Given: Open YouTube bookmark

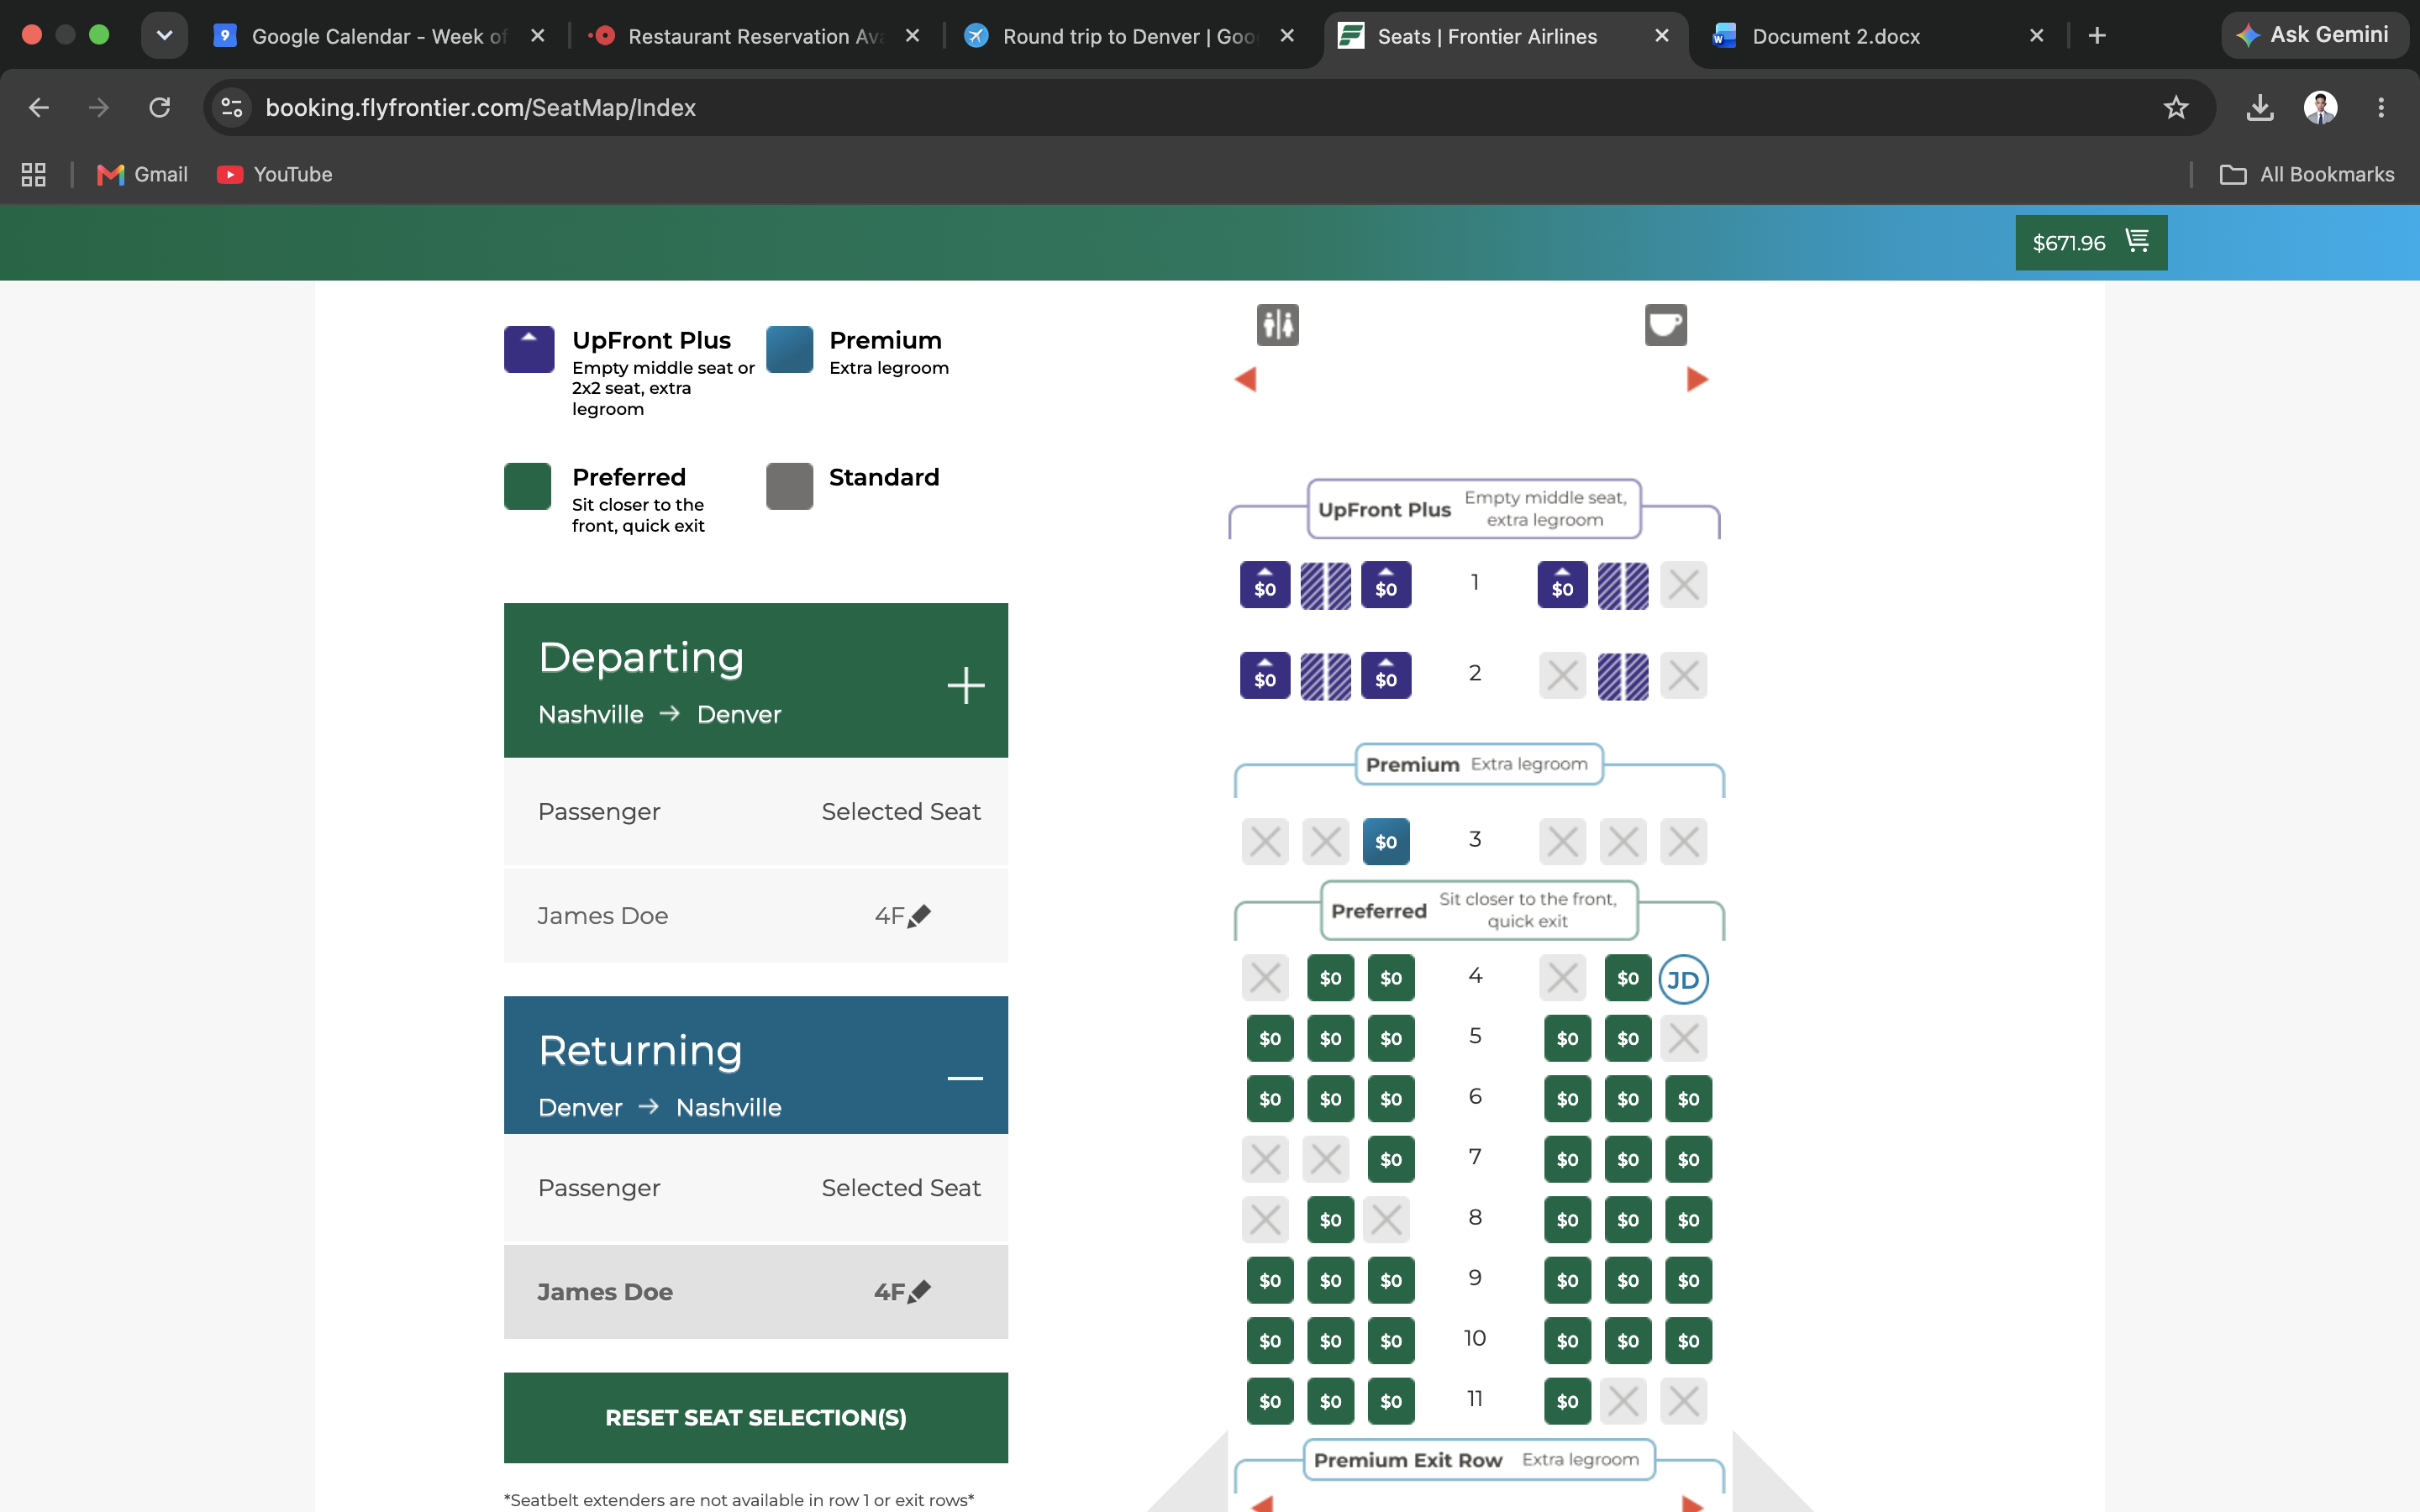Looking at the screenshot, I should 275,174.
